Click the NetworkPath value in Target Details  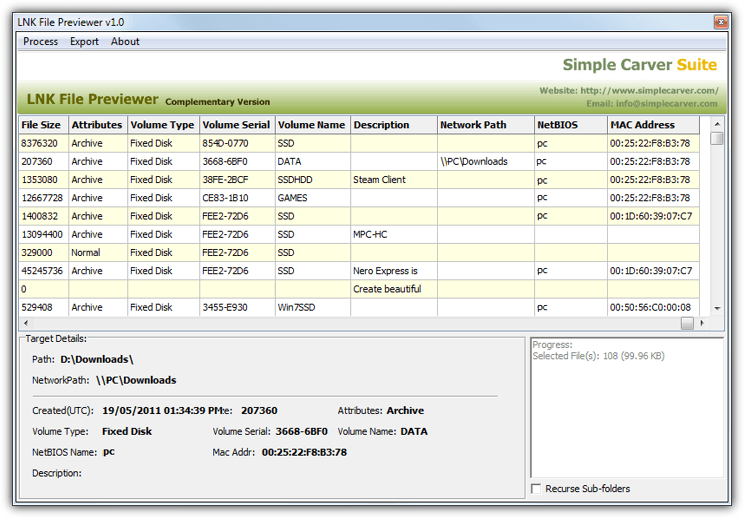tap(136, 380)
